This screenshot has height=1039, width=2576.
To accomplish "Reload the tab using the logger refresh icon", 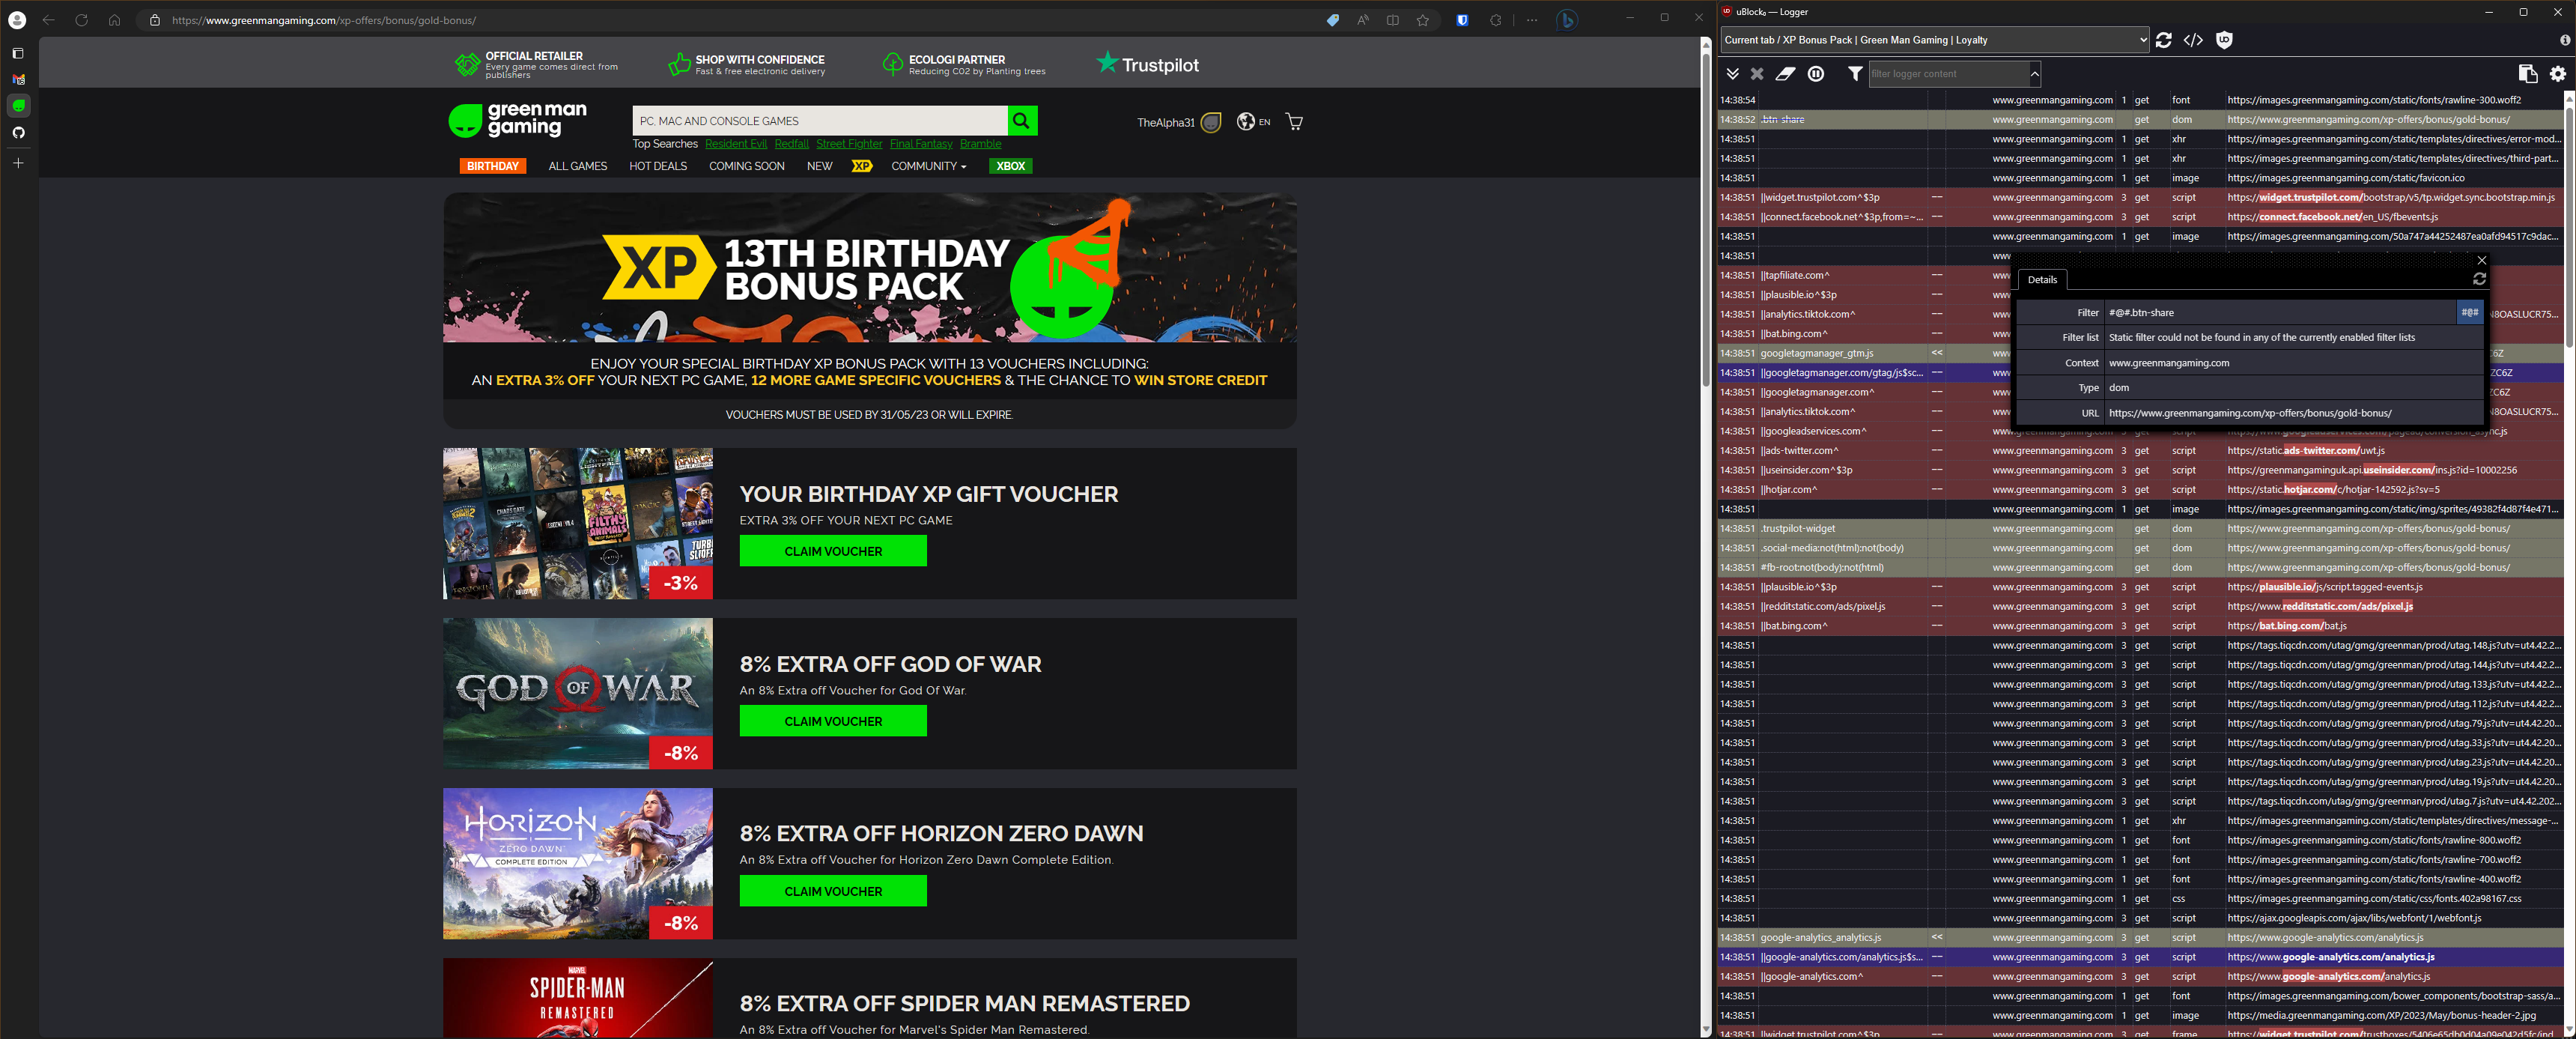I will [2164, 40].
